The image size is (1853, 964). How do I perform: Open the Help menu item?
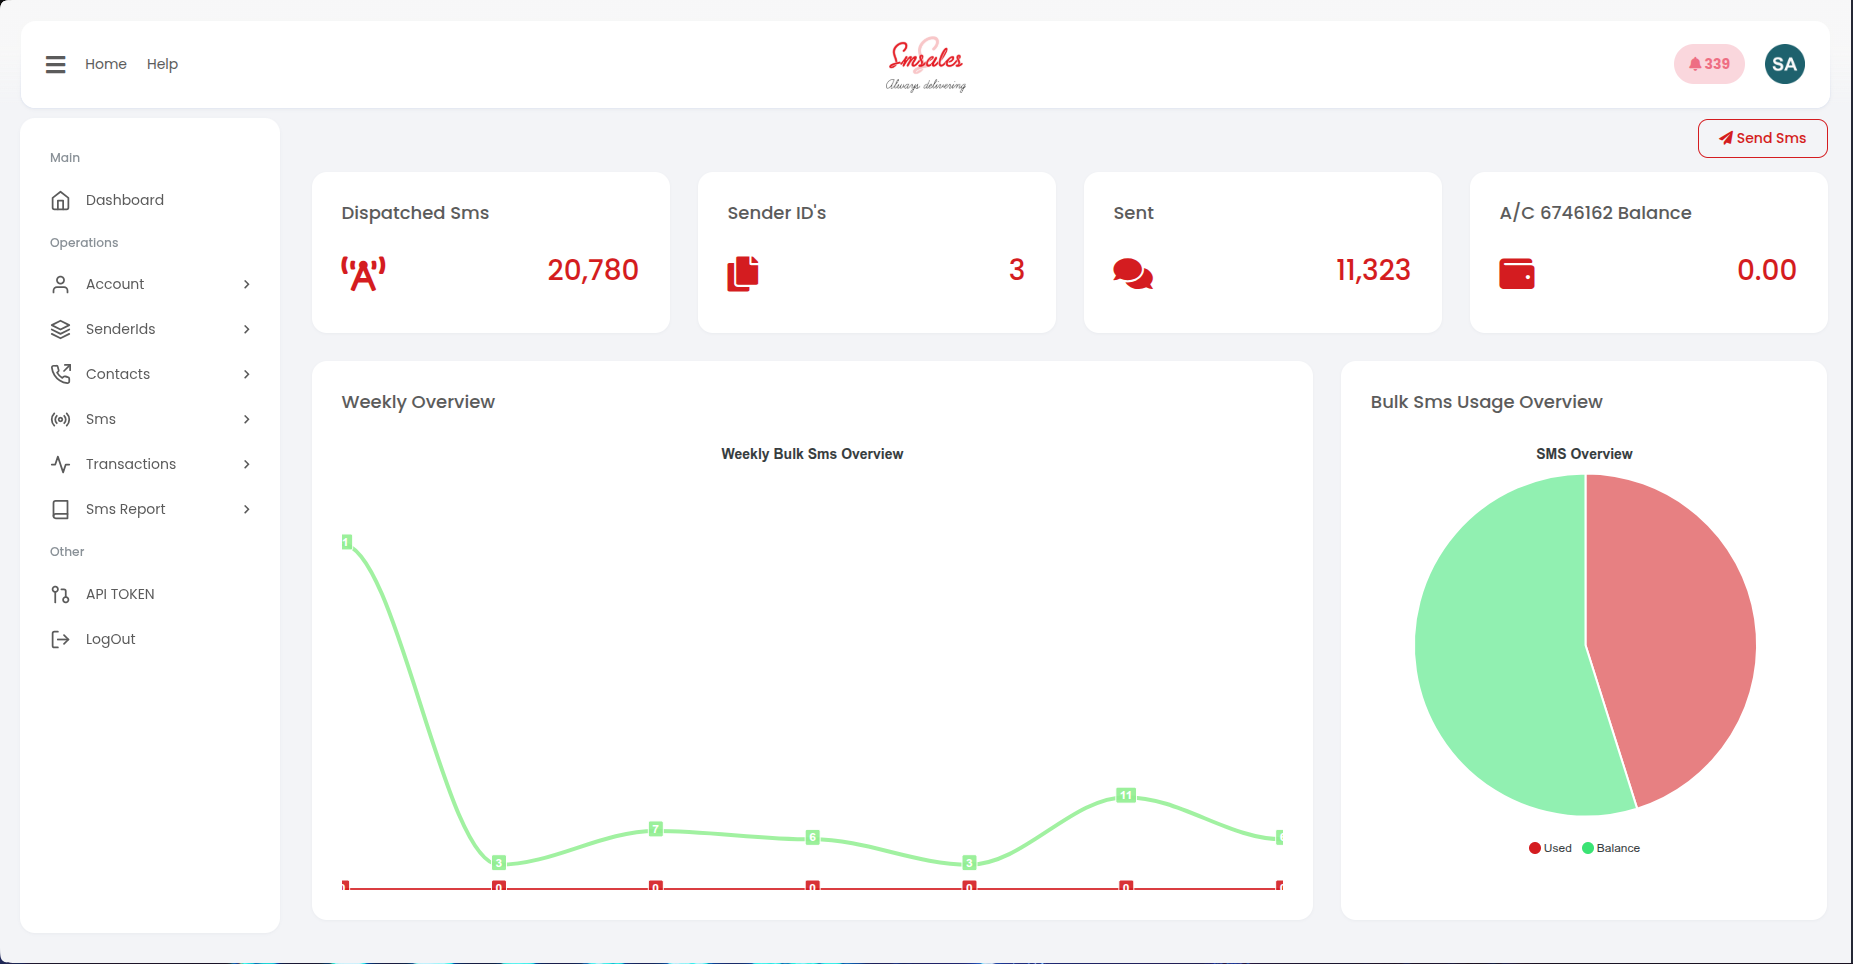click(x=162, y=63)
